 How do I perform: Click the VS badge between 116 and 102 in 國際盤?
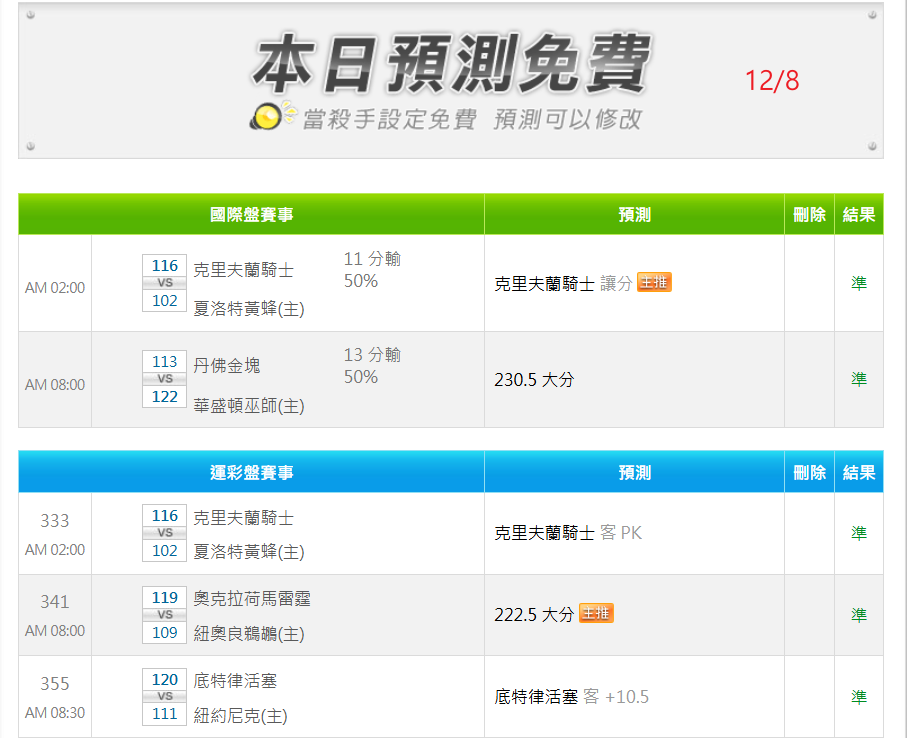tap(164, 283)
